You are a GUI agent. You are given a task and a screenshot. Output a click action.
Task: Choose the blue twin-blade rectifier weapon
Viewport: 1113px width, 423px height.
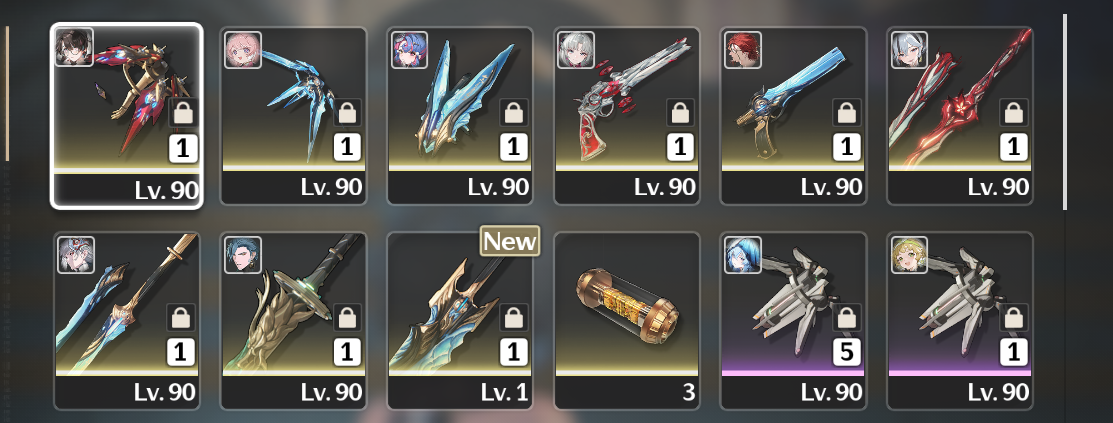(x=460, y=116)
